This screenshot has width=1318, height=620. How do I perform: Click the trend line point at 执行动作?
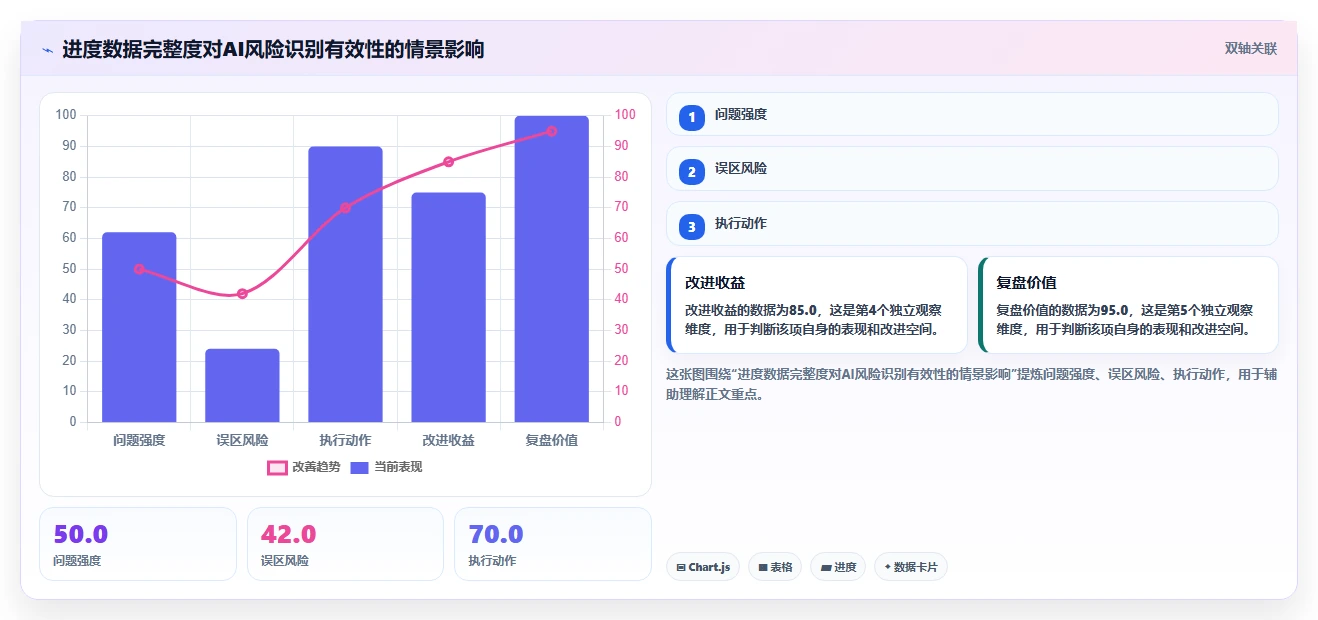(345, 208)
